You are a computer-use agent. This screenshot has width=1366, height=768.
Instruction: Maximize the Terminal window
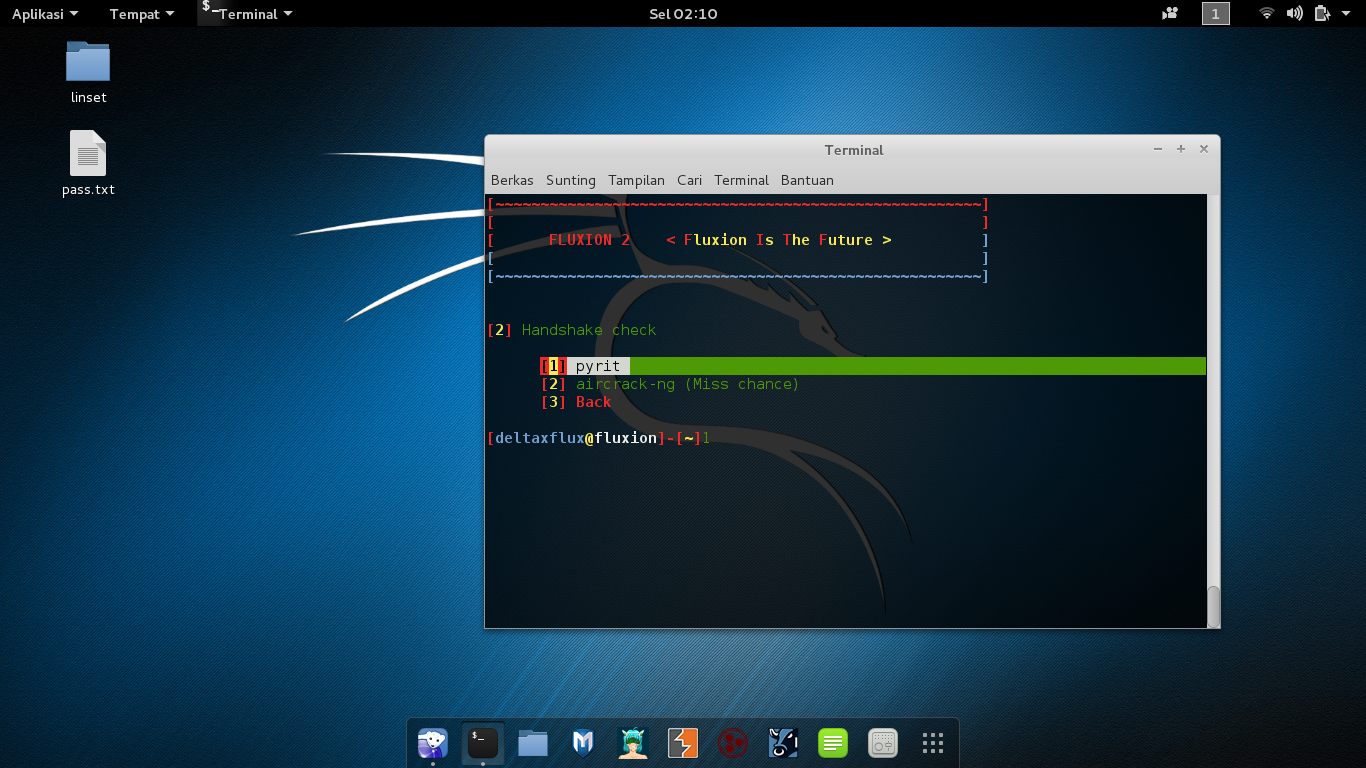point(1181,149)
